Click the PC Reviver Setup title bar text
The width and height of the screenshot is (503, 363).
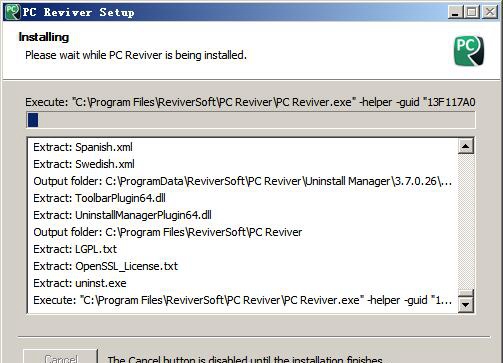point(79,12)
